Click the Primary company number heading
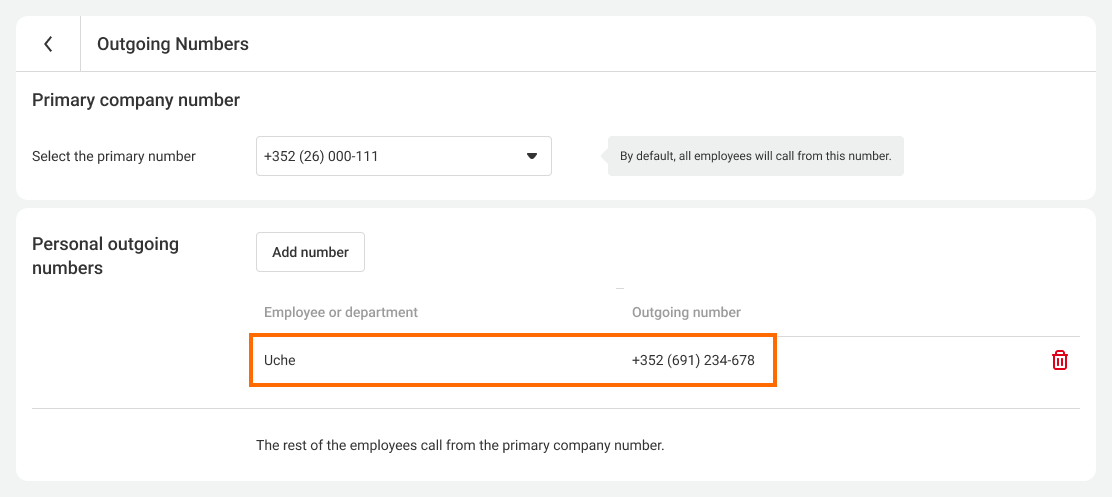This screenshot has width=1112, height=497. click(x=136, y=100)
